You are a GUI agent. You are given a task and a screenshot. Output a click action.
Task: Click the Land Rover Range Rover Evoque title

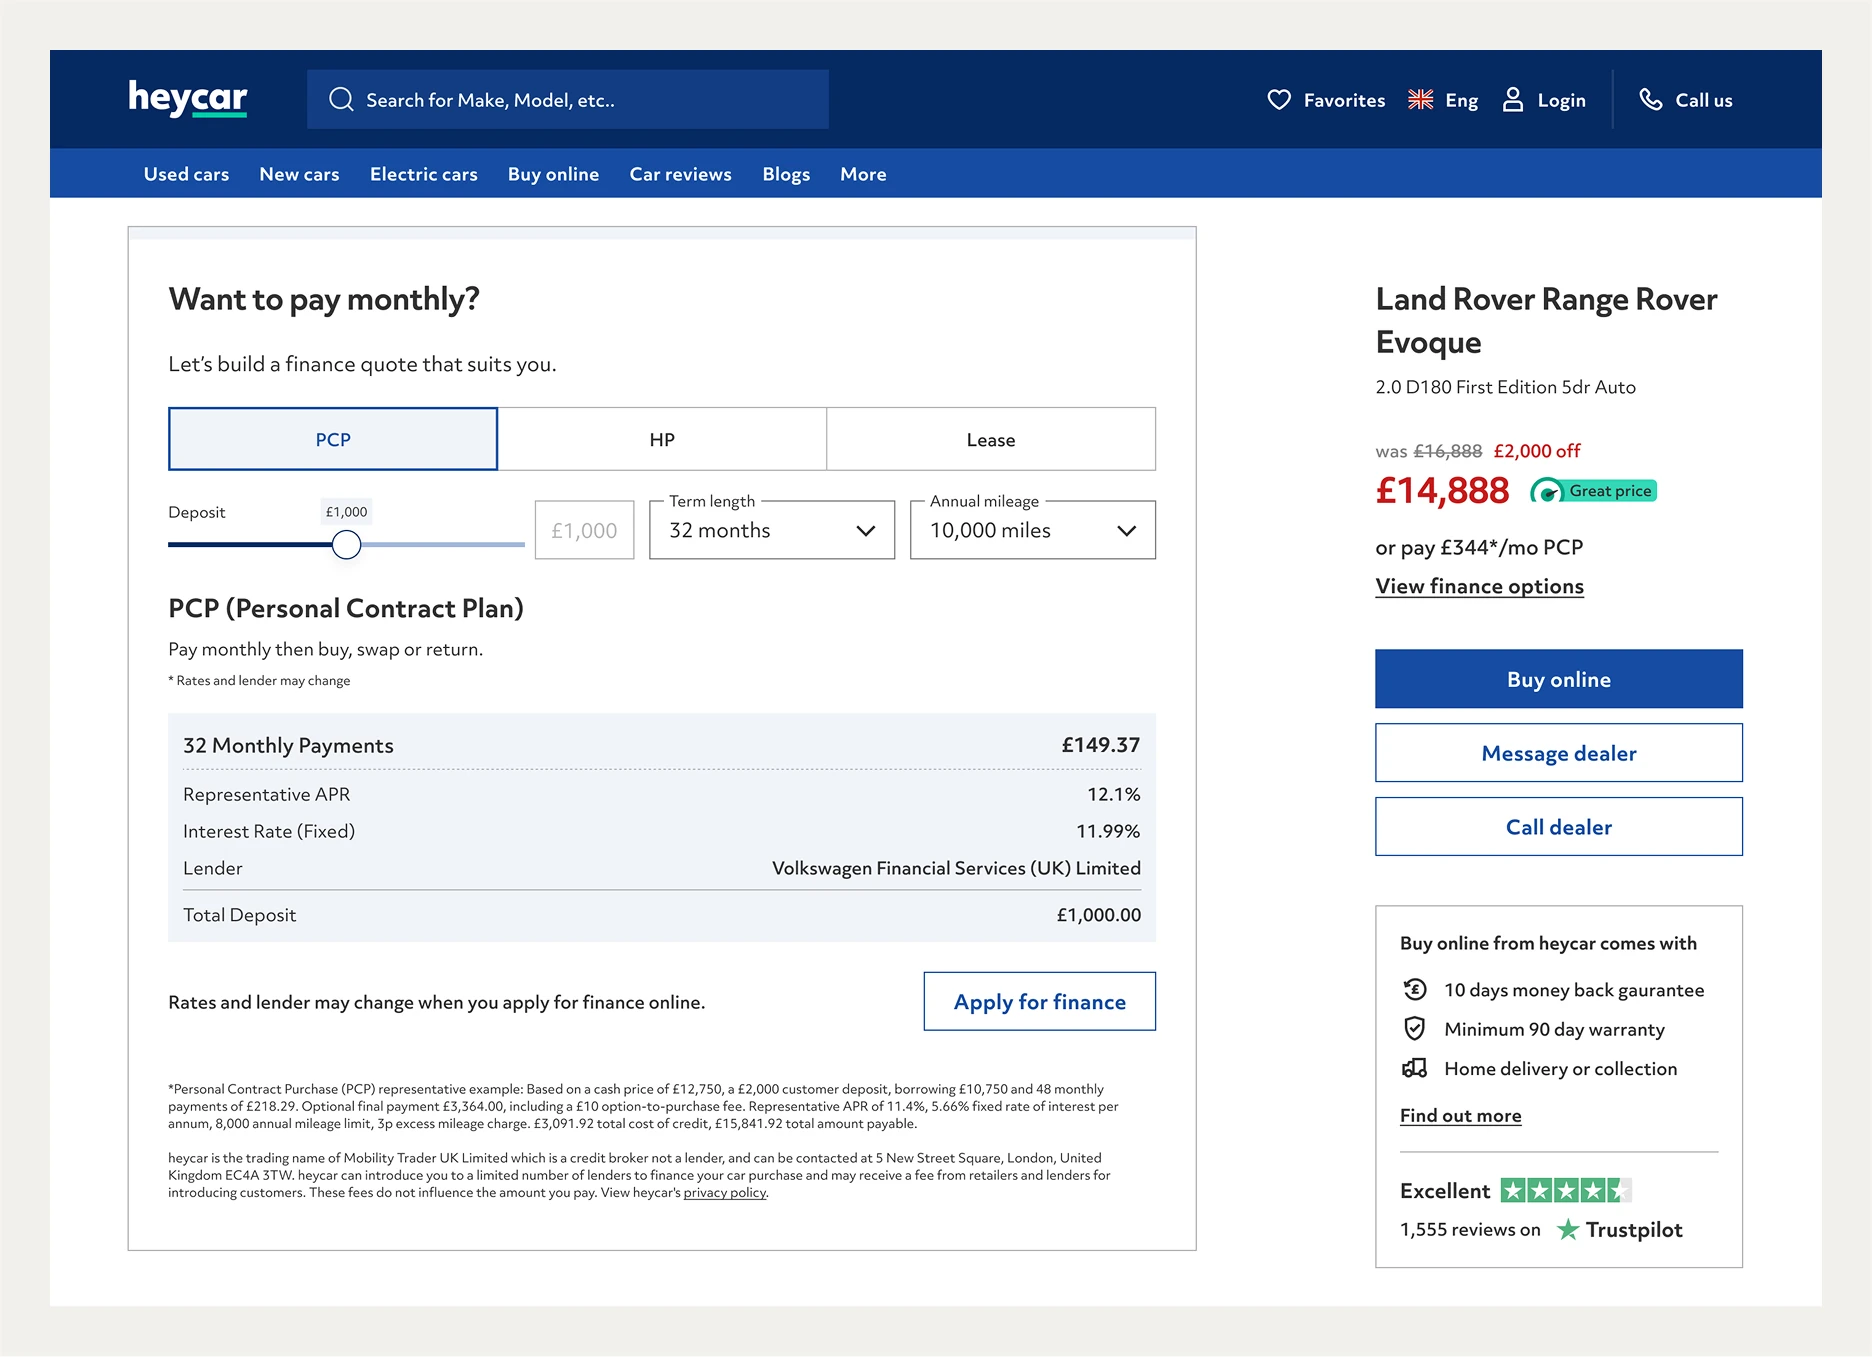point(1546,320)
